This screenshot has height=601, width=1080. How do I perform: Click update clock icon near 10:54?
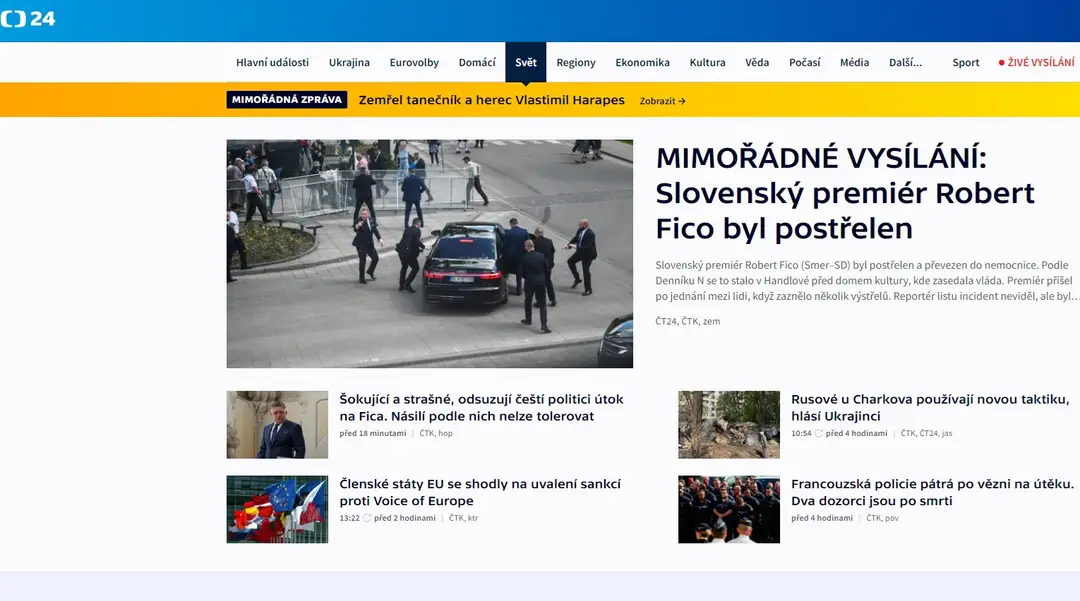819,434
